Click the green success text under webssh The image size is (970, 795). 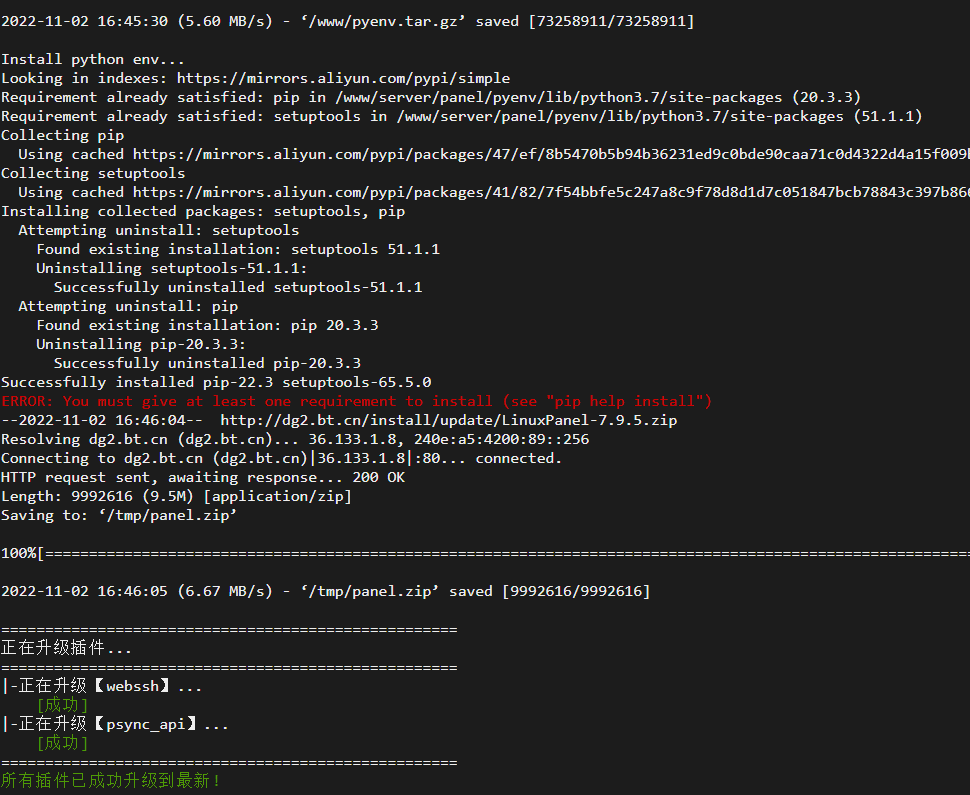tap(62, 705)
